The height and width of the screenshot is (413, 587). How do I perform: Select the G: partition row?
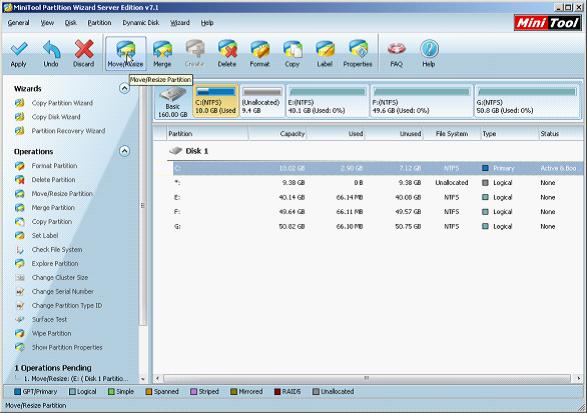(378, 227)
